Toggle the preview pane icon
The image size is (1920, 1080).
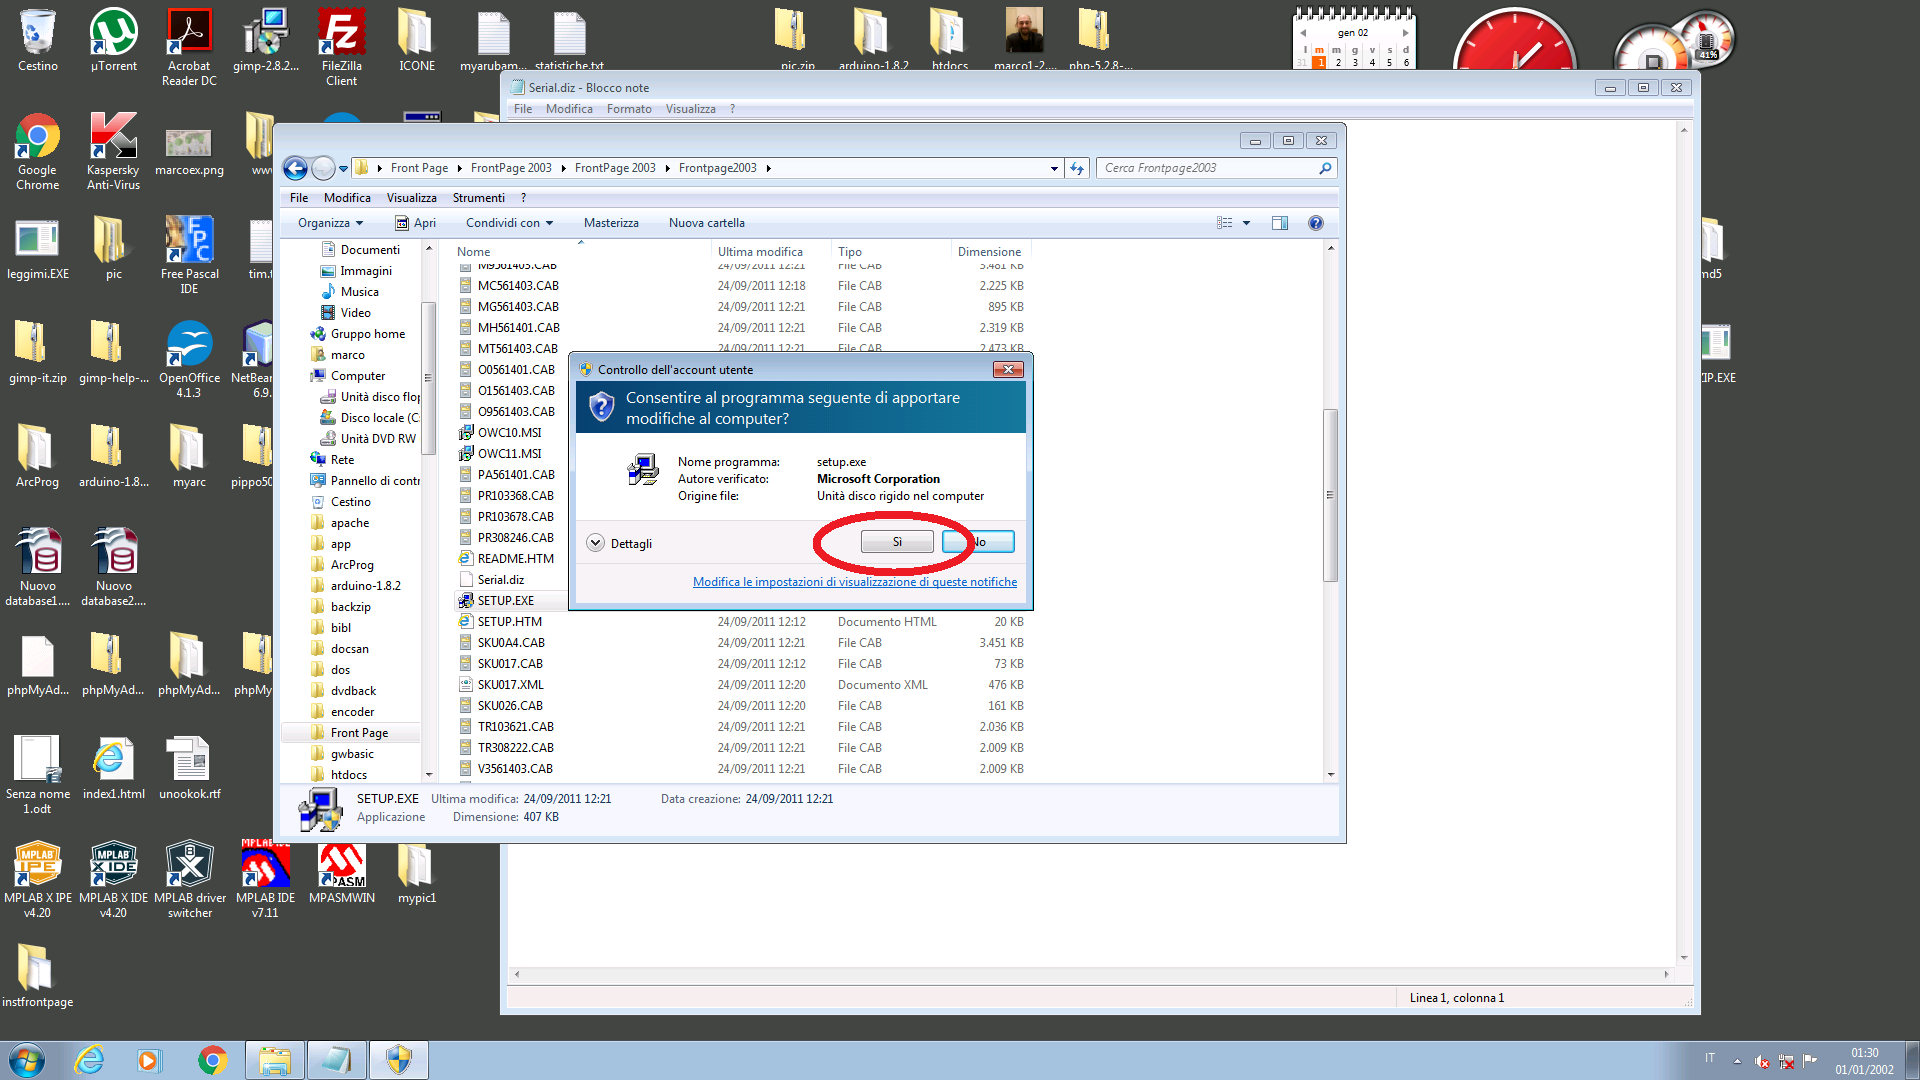(x=1279, y=223)
